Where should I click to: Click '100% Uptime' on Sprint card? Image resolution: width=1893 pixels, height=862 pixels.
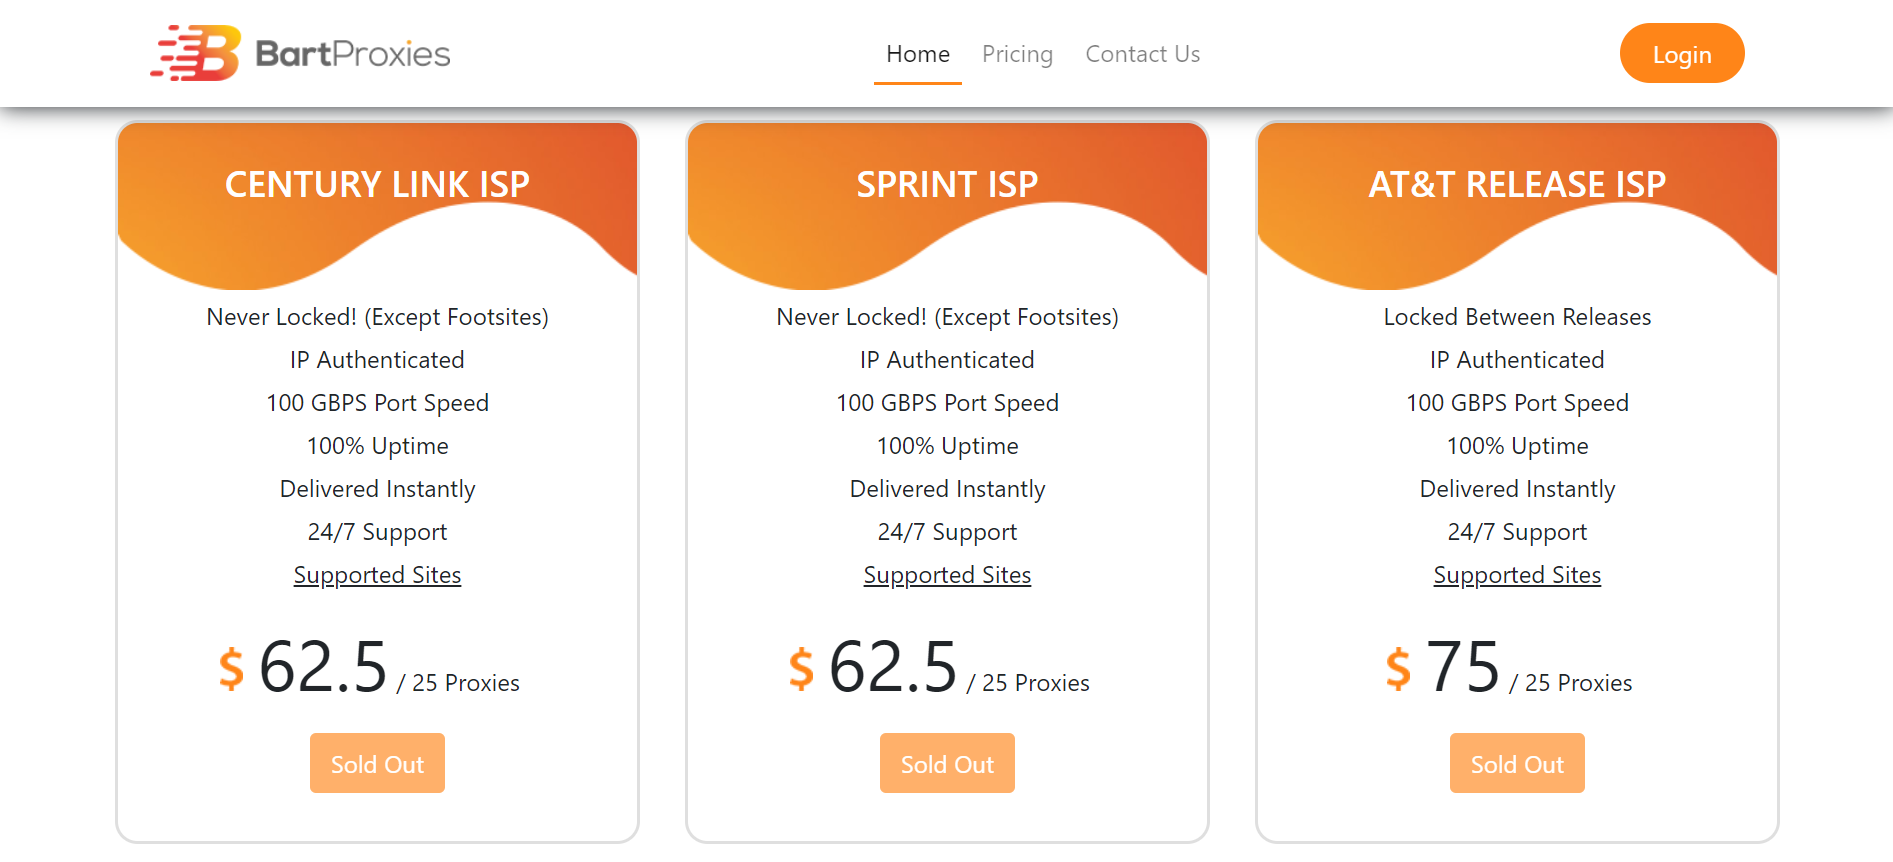point(947,446)
